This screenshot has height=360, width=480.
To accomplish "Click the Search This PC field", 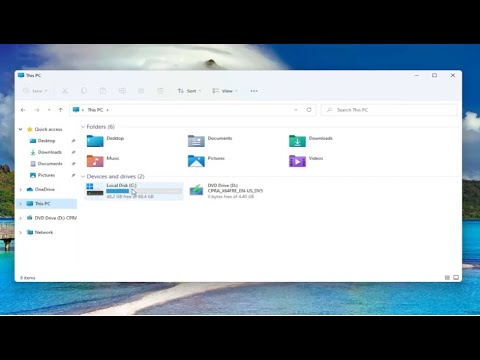I will 389,110.
